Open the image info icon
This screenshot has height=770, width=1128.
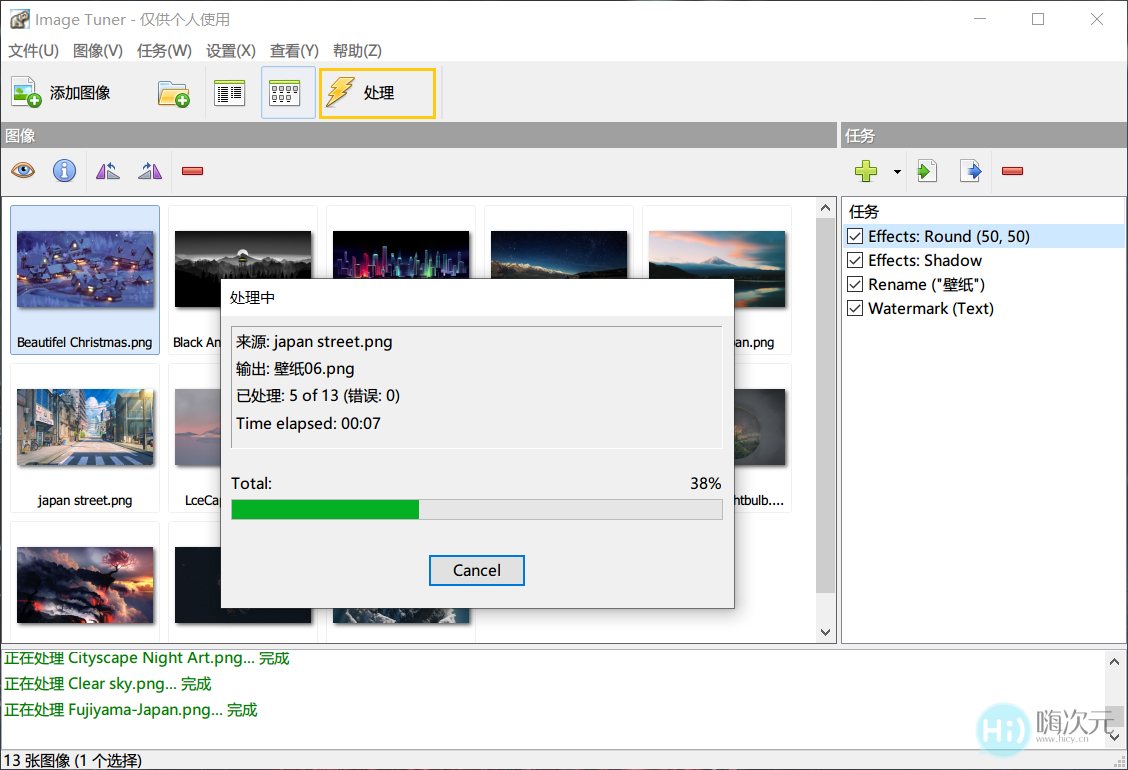tap(64, 170)
